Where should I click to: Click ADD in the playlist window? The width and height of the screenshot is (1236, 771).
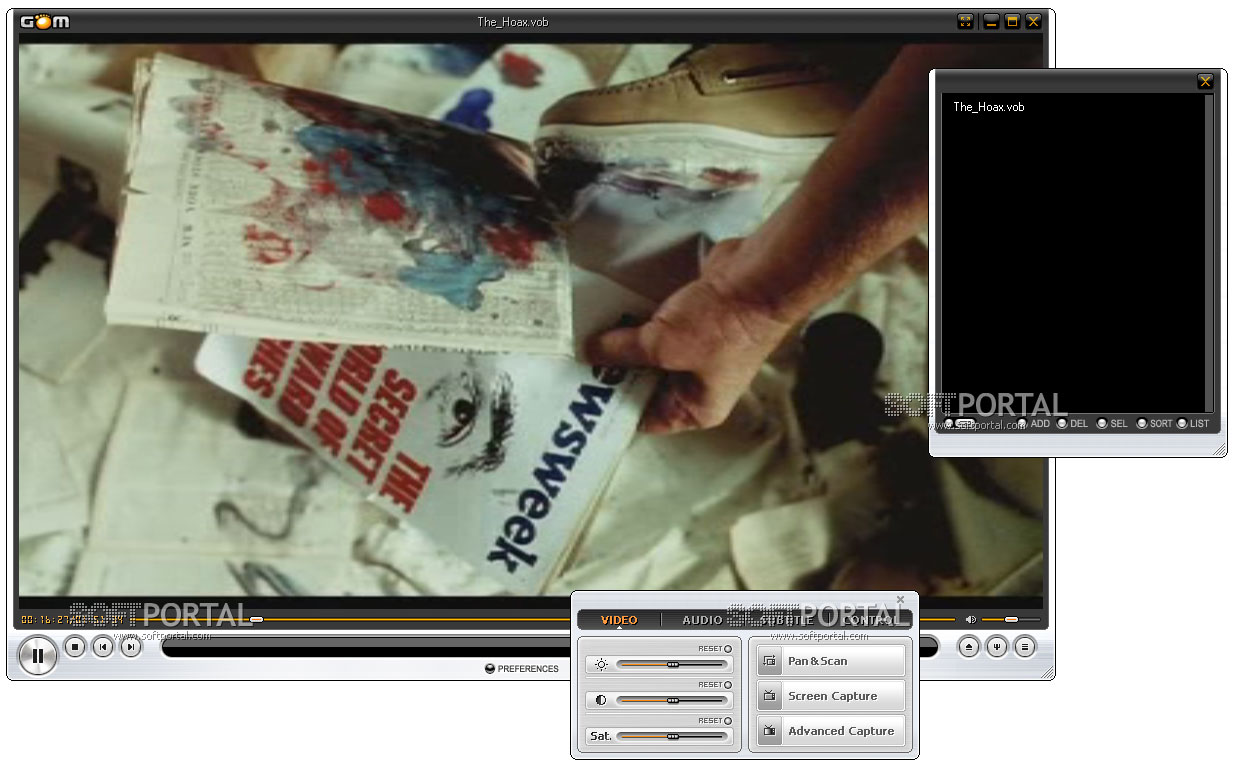[x=1034, y=424]
